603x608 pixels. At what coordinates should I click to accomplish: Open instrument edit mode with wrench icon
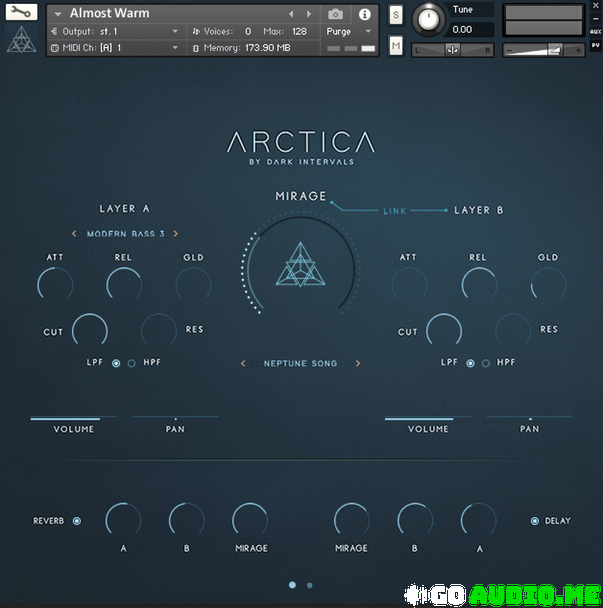pyautogui.click(x=21, y=12)
